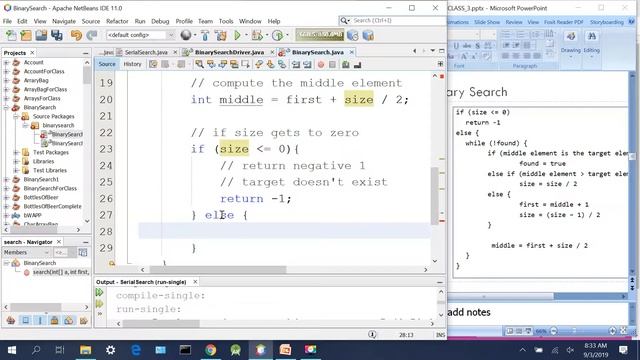Expand the Libraries node
This screenshot has width=640, height=360.
pos(16,161)
